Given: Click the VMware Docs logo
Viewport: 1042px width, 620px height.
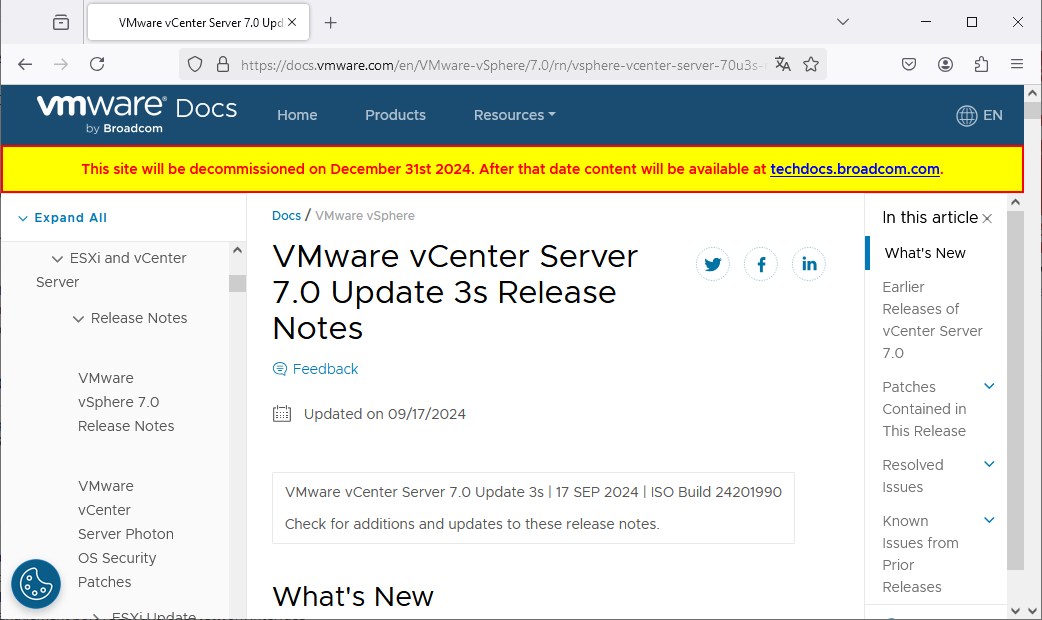Looking at the screenshot, I should (x=136, y=114).
